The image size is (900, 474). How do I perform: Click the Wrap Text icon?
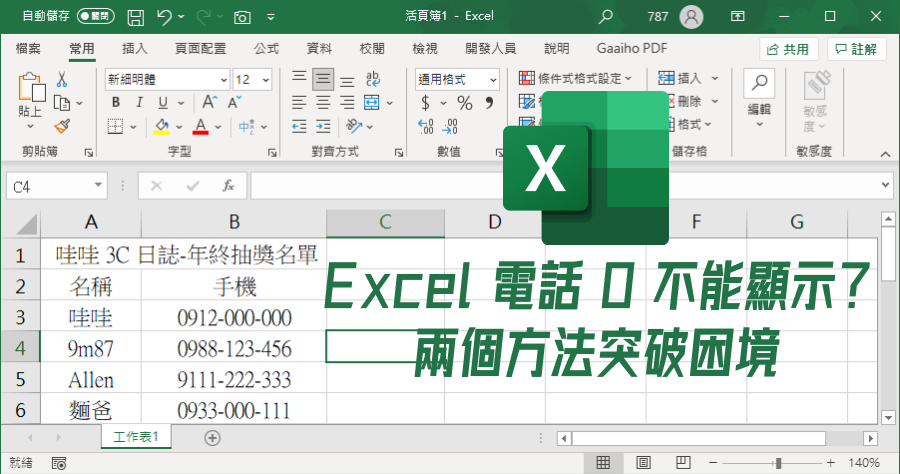(x=373, y=79)
